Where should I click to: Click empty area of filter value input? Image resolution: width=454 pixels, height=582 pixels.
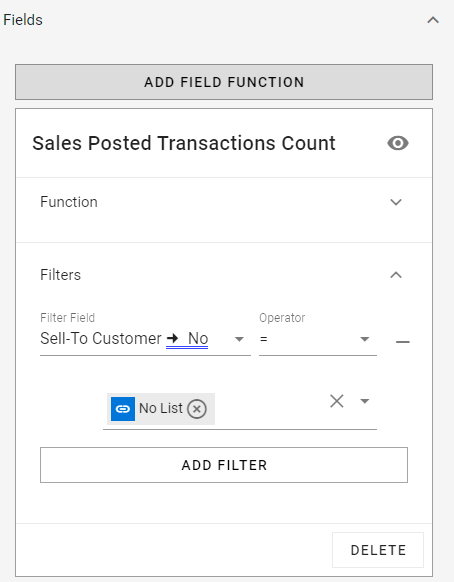click(271, 408)
